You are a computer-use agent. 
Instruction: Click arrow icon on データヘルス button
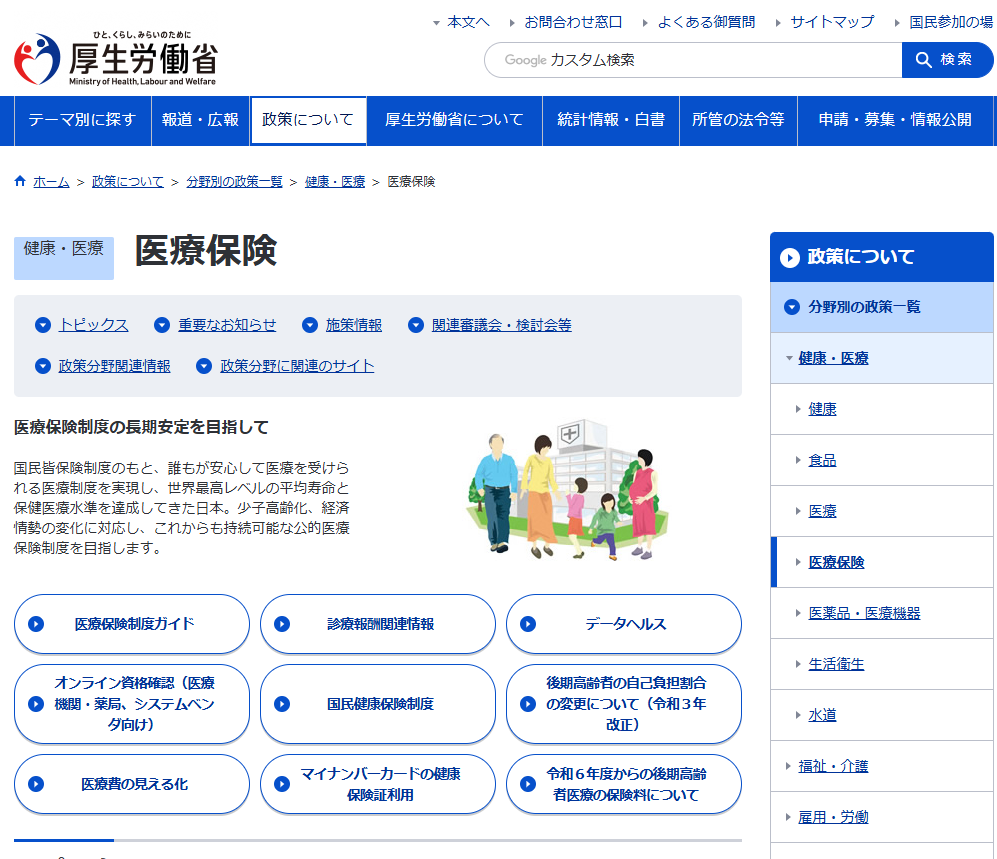coord(528,624)
